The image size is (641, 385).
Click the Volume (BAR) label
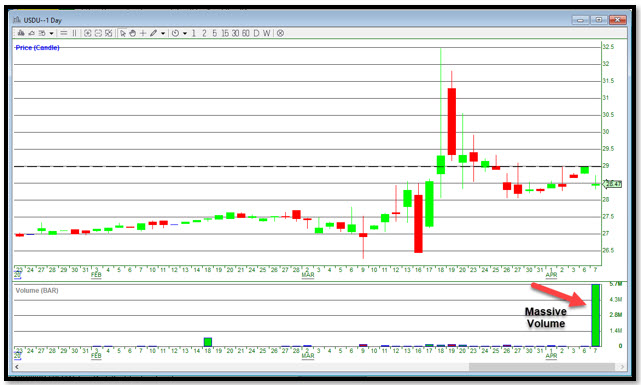pos(37,291)
